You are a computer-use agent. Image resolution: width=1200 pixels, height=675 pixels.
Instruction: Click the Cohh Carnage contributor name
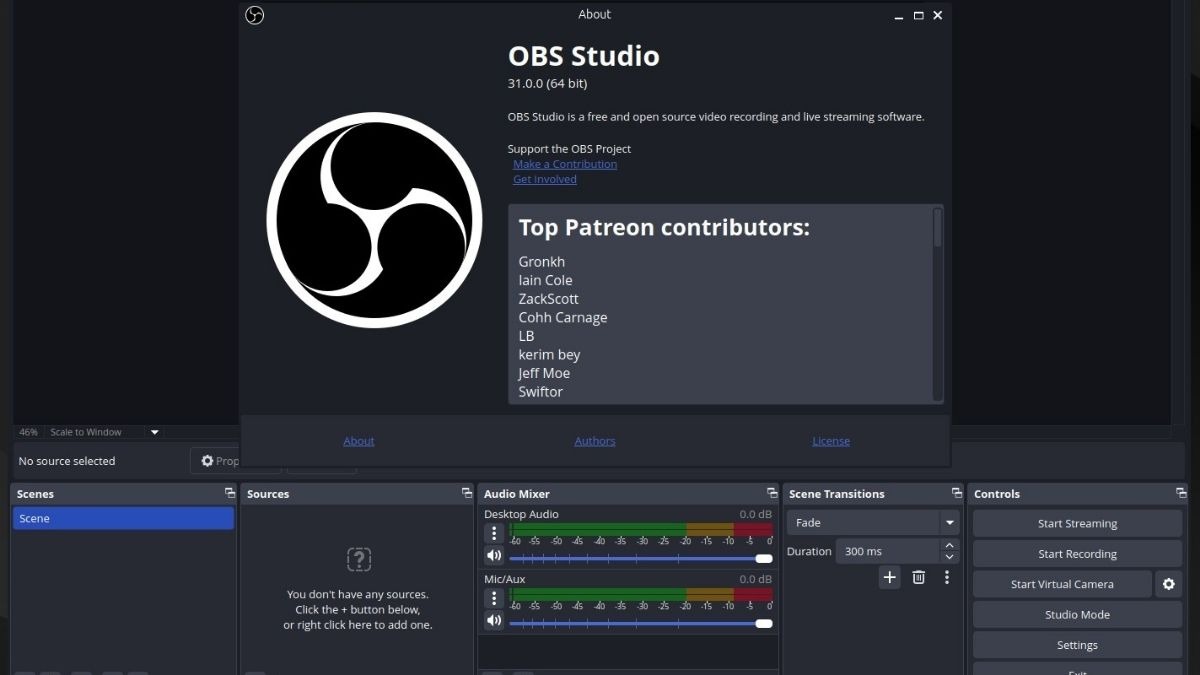coord(563,318)
